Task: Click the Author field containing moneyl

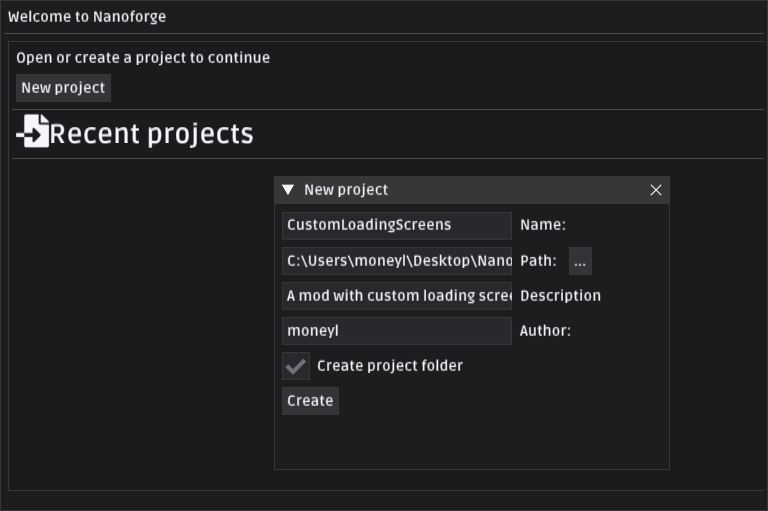Action: (x=396, y=331)
